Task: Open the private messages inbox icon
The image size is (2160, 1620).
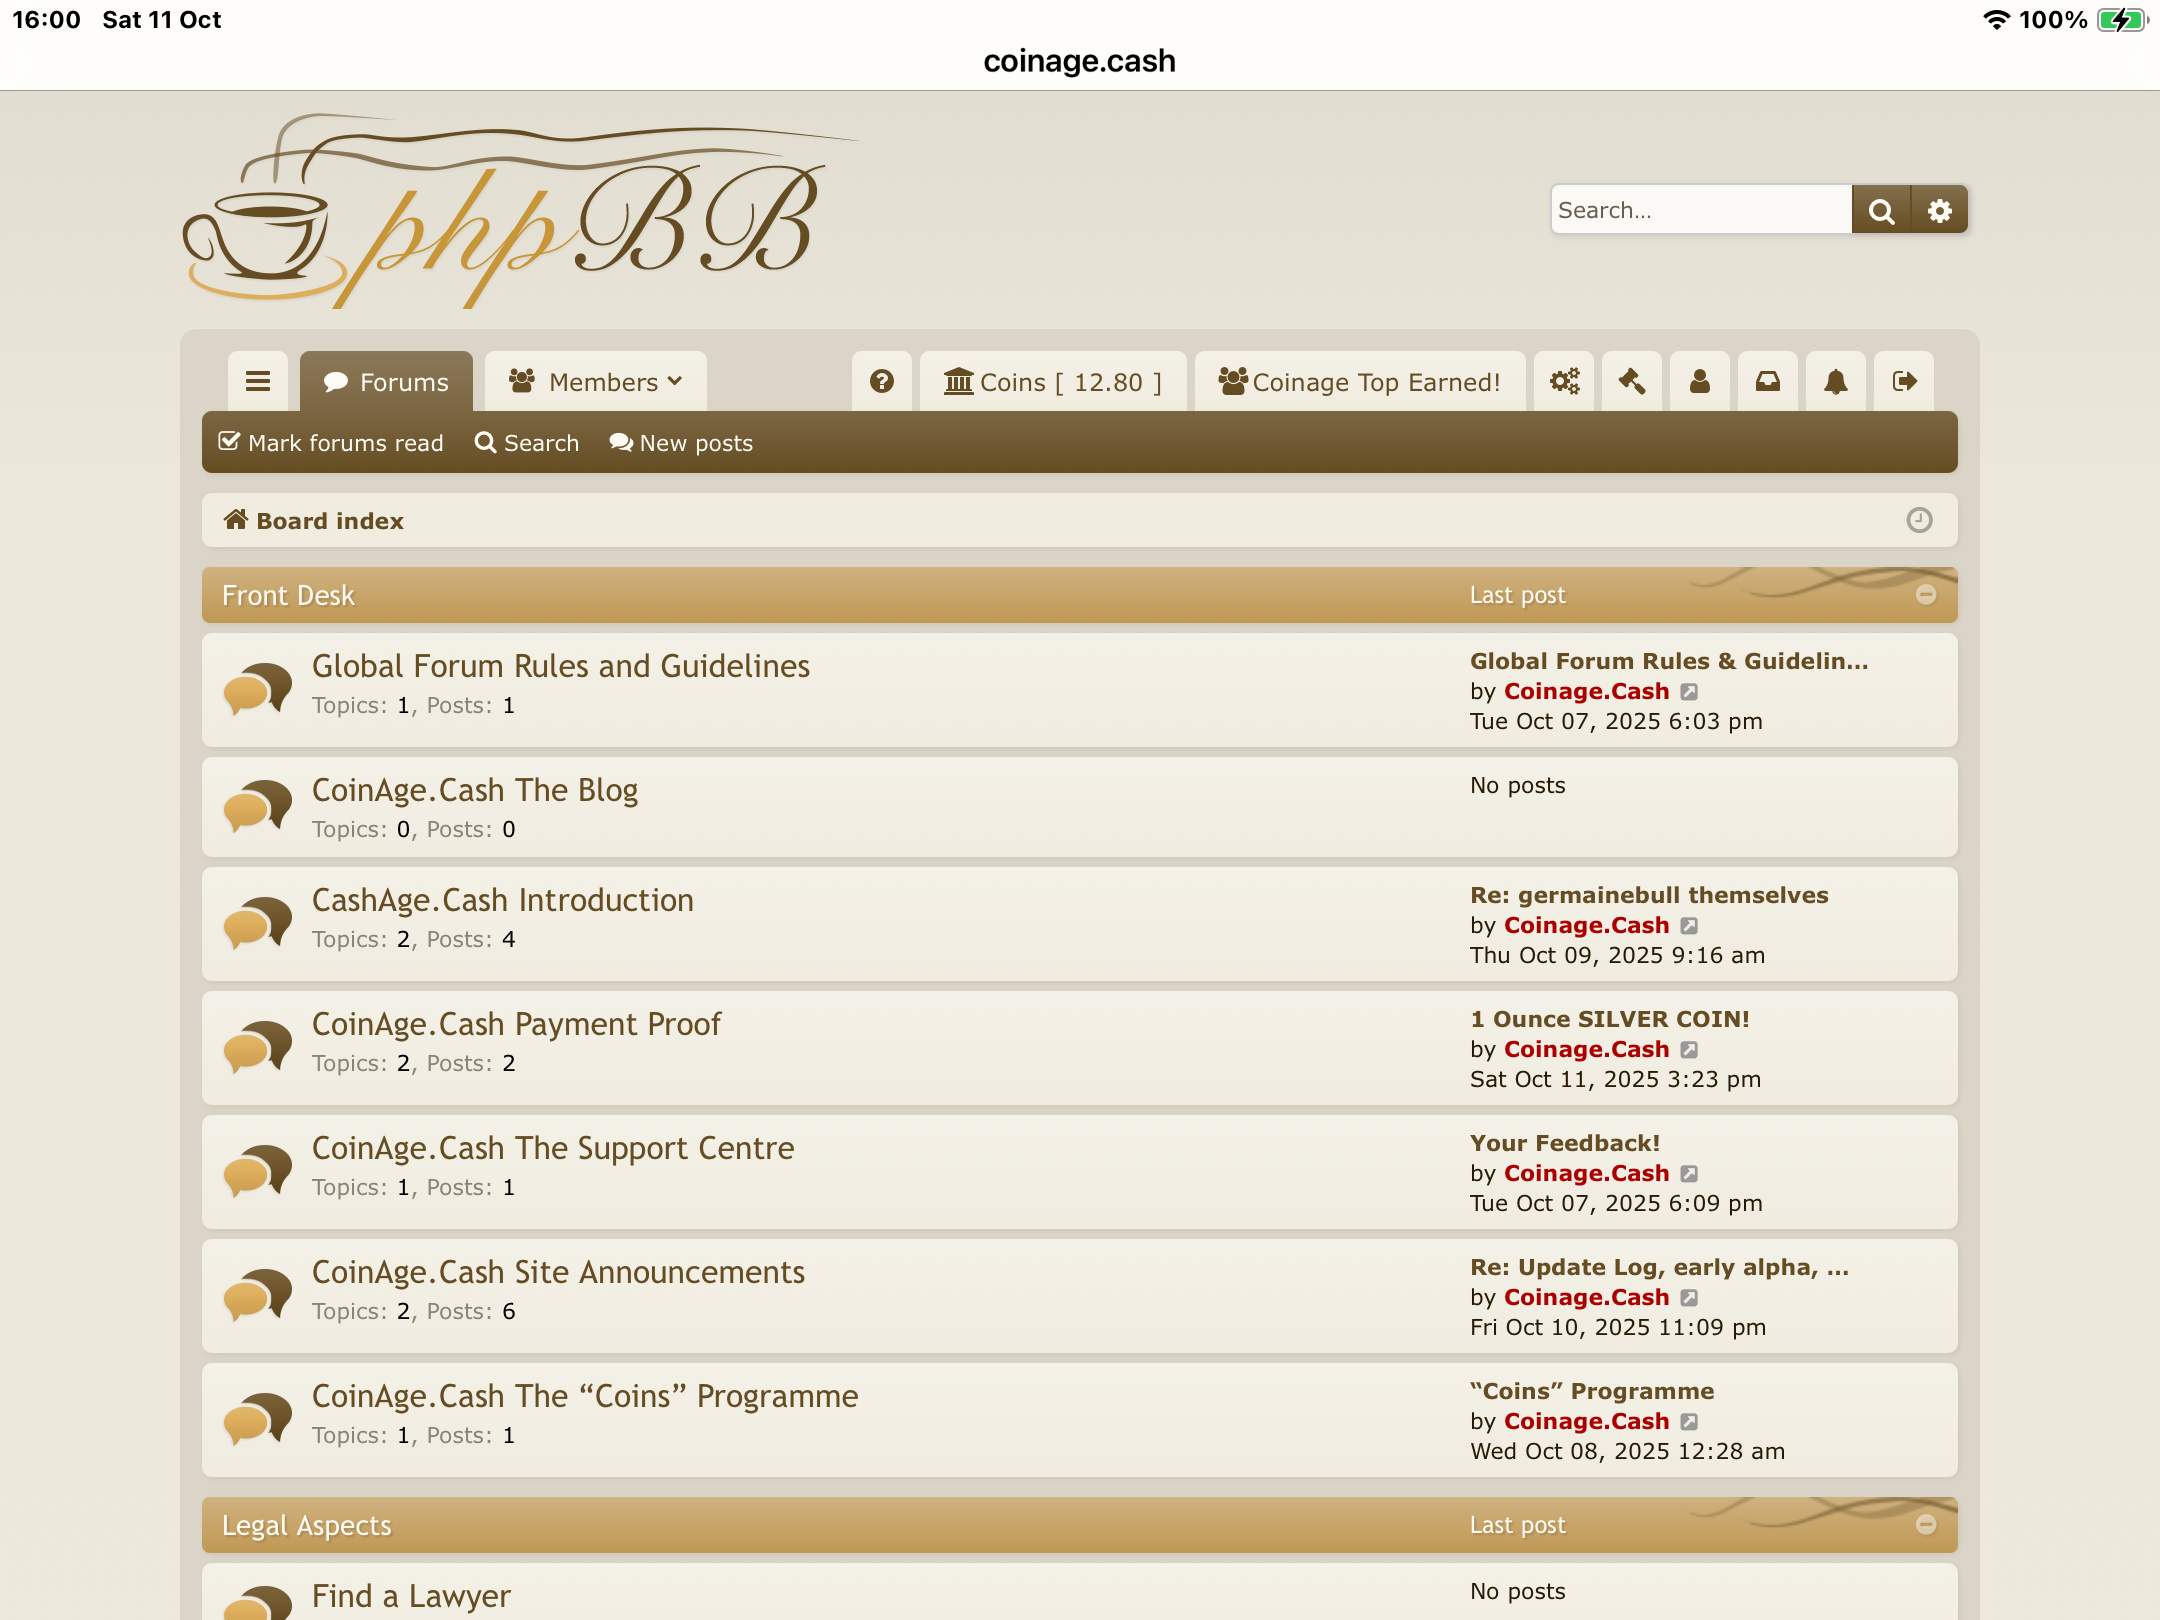Action: (1768, 381)
